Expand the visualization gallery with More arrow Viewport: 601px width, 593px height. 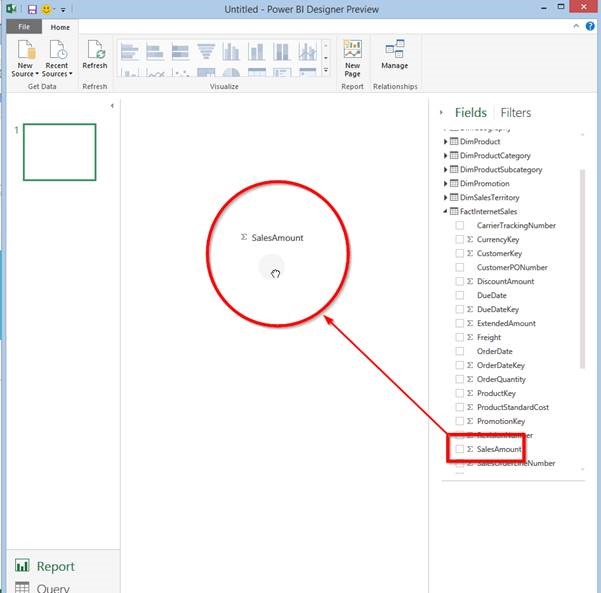pos(325,70)
